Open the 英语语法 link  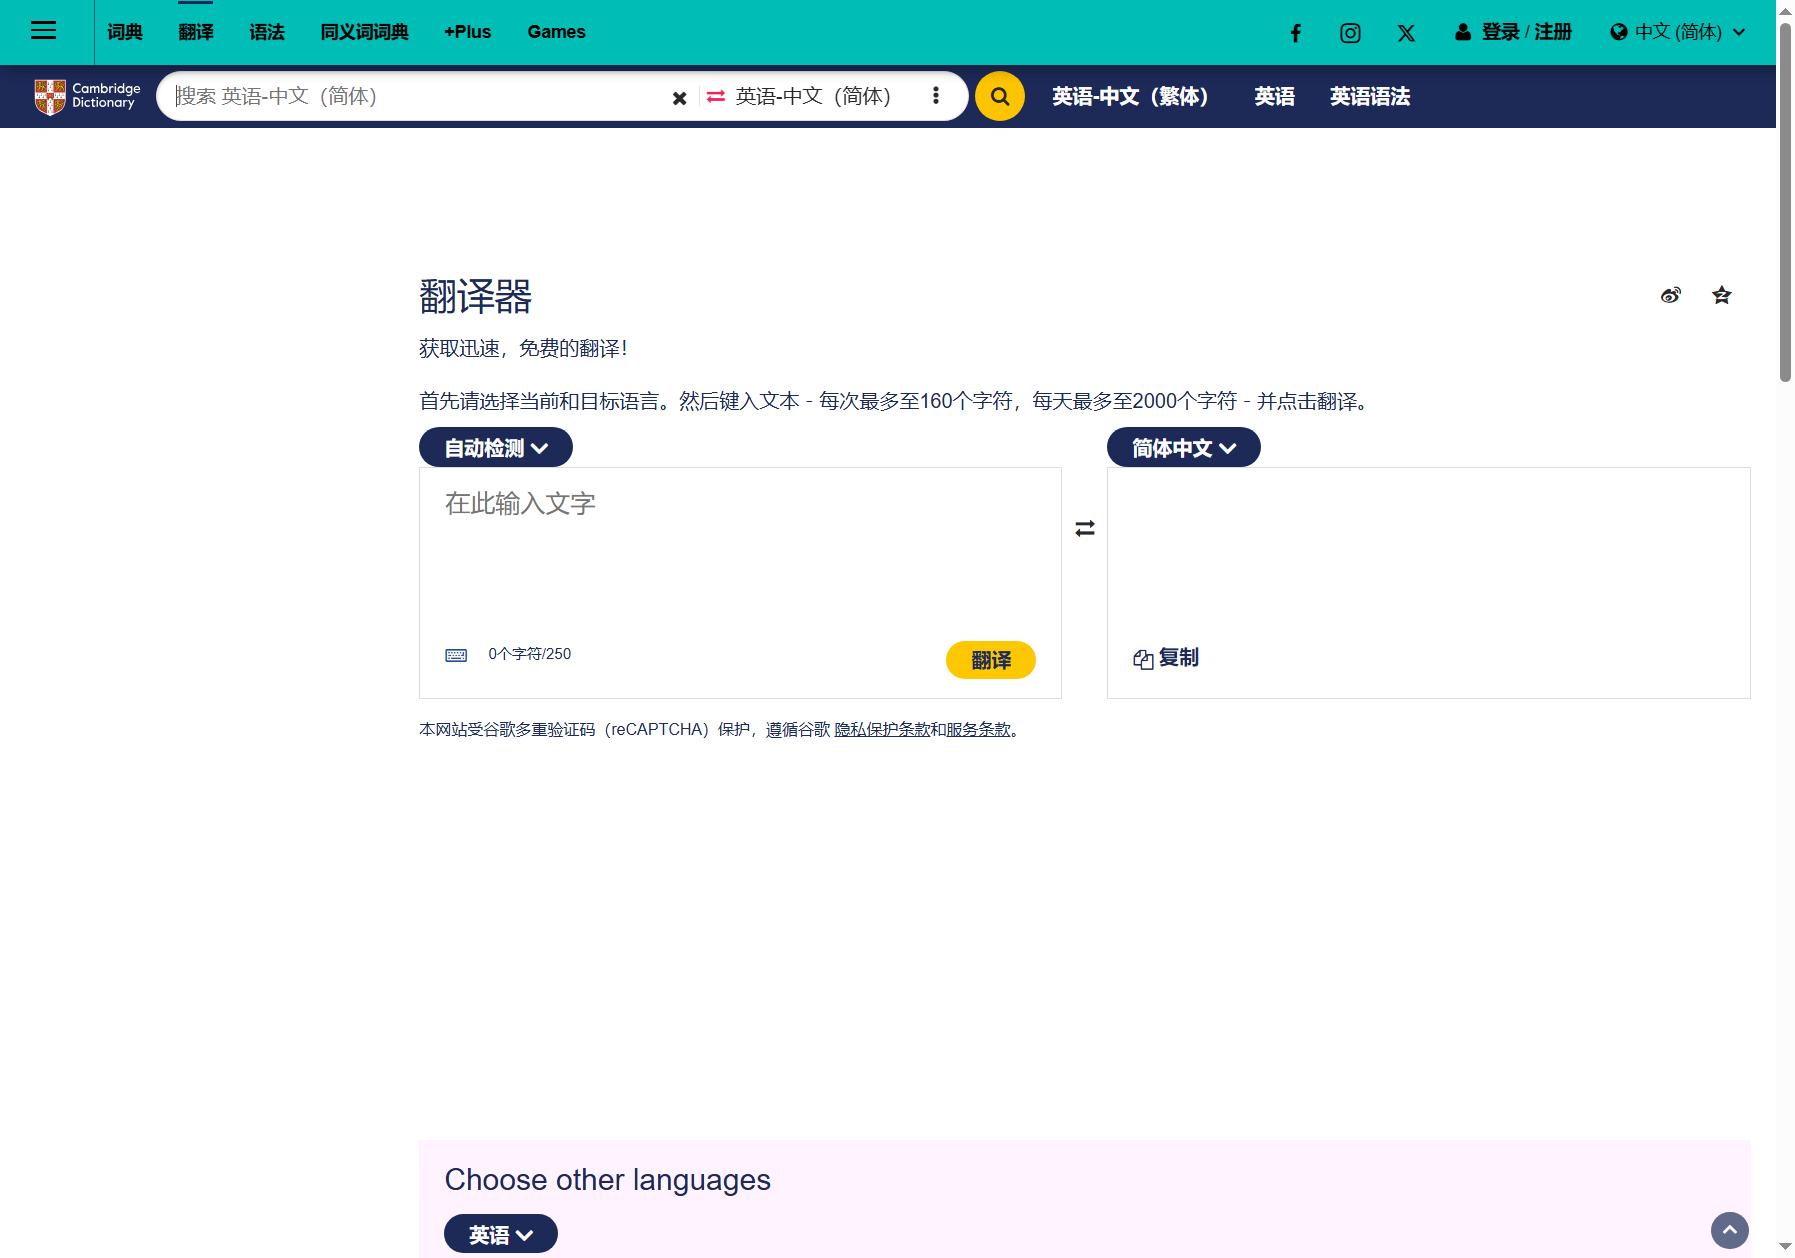click(1370, 96)
